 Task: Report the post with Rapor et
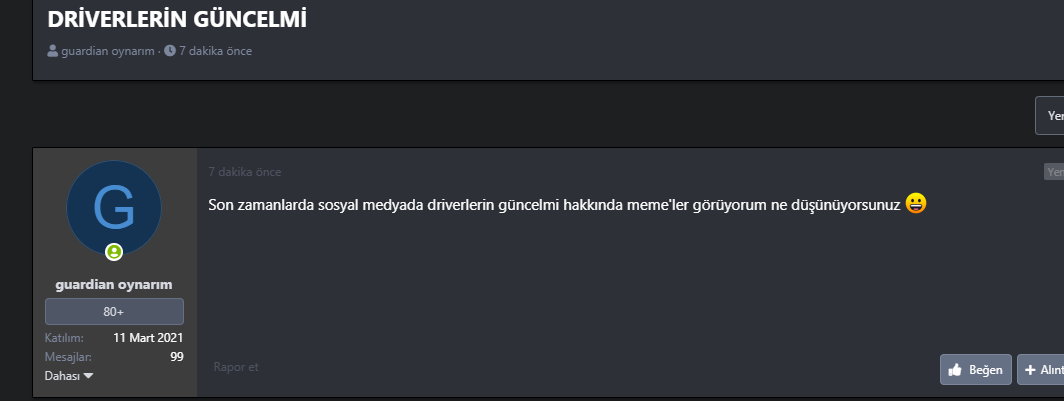(x=236, y=367)
